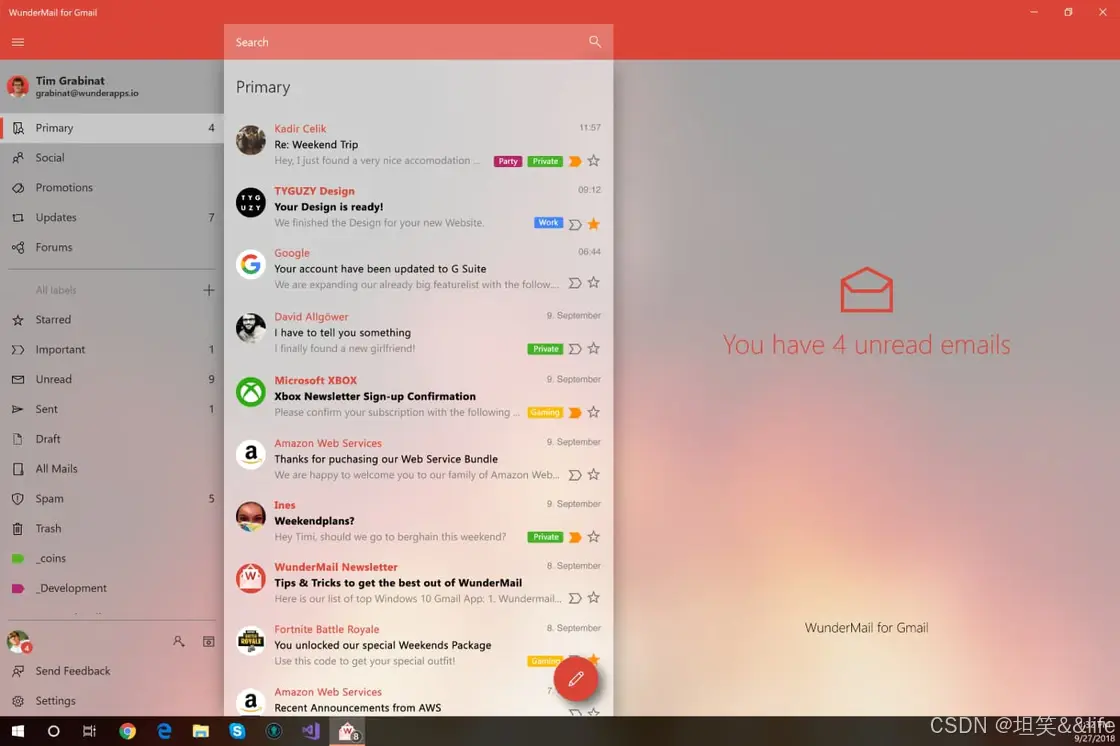Open the Draft folder

click(x=112, y=439)
